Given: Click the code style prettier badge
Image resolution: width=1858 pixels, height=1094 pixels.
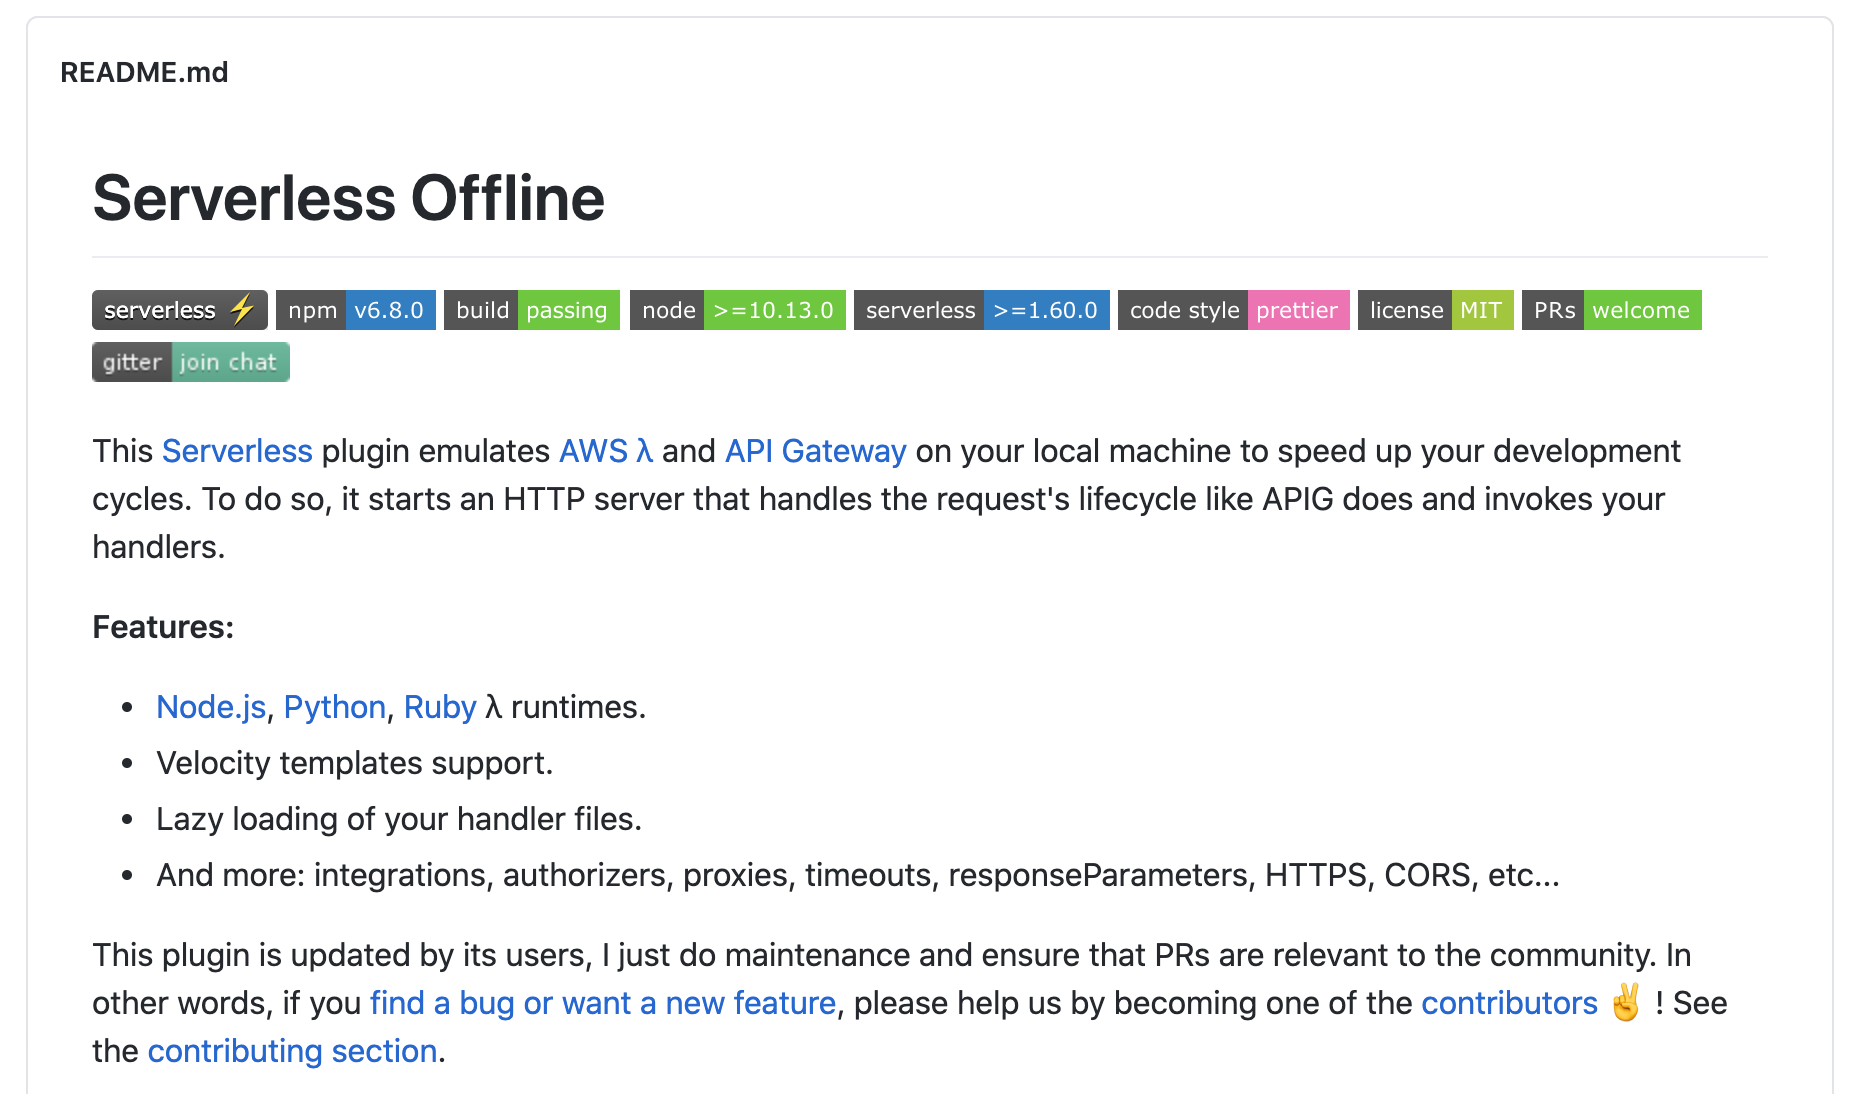Looking at the screenshot, I should 1234,310.
